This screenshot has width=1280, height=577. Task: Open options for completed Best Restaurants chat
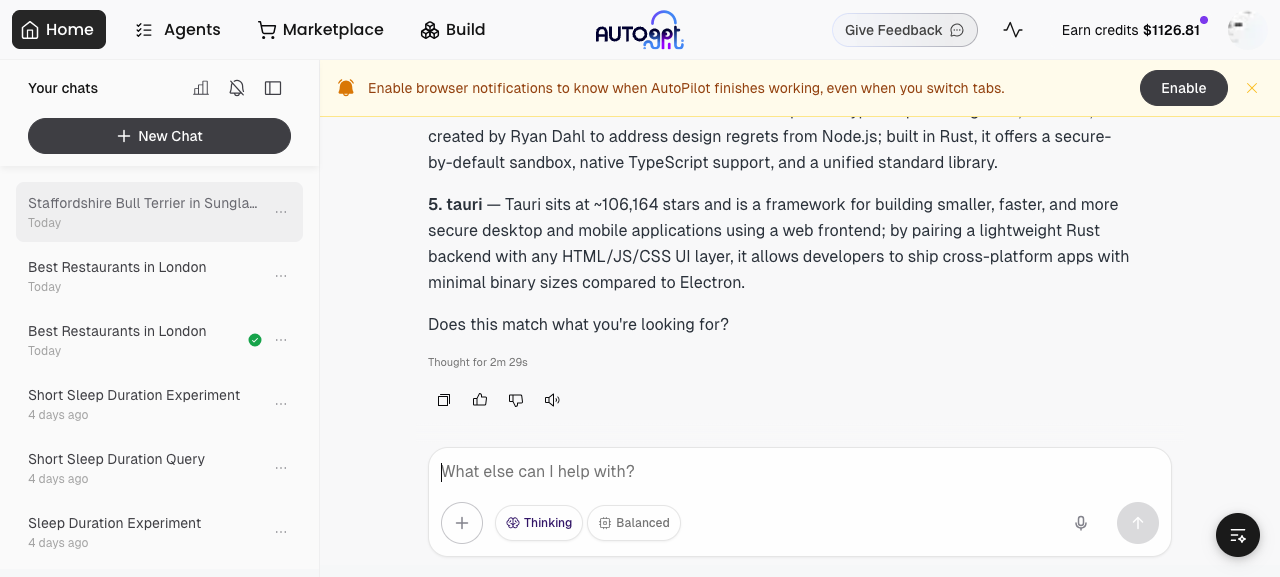pos(281,340)
